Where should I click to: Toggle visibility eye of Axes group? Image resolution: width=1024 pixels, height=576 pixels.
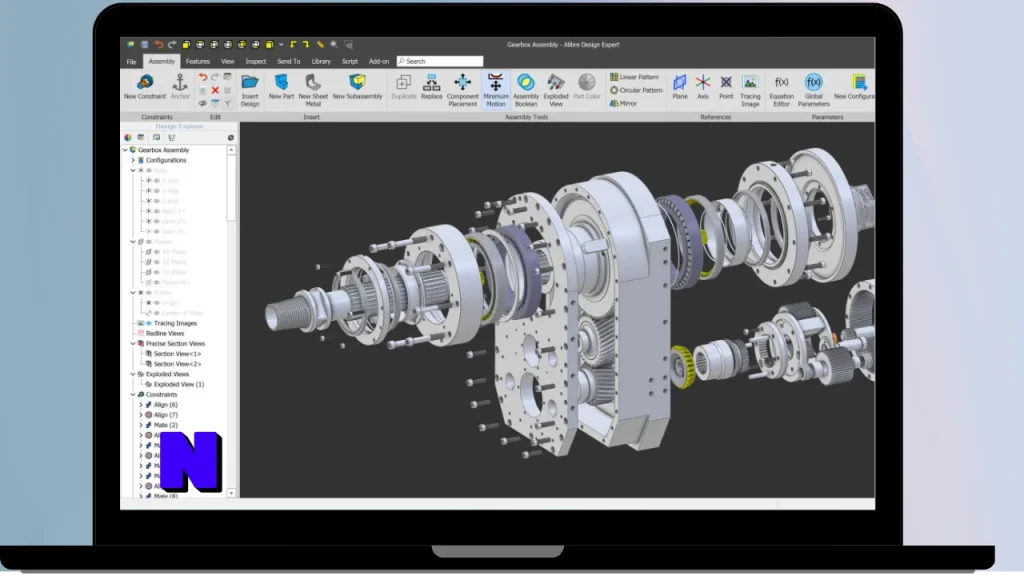(x=149, y=170)
